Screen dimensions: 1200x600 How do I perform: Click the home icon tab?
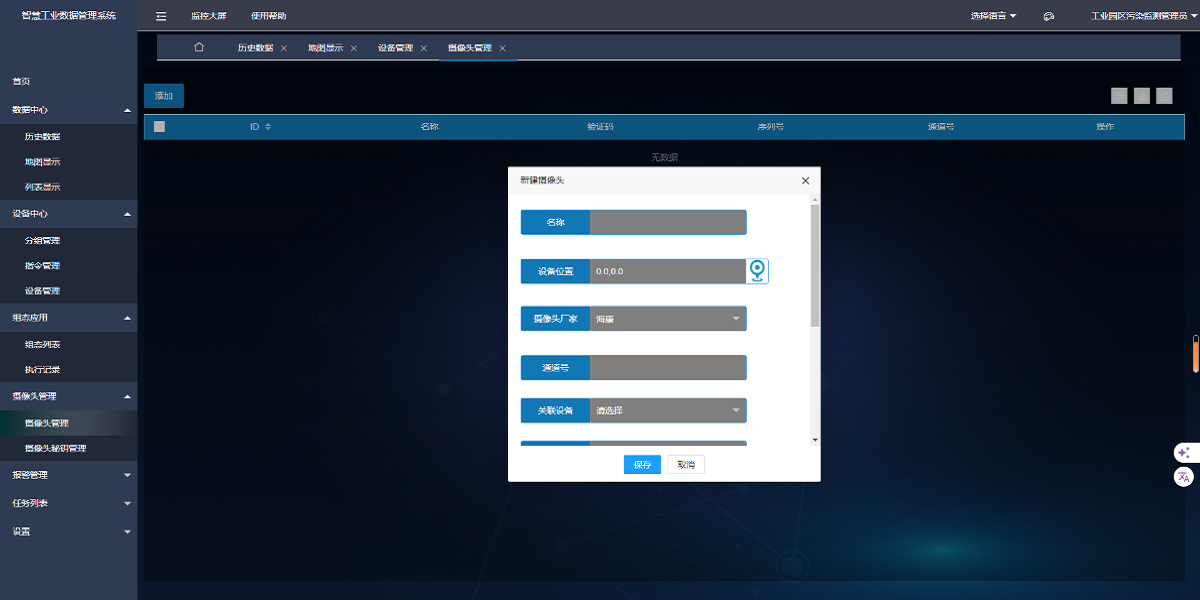click(x=199, y=47)
